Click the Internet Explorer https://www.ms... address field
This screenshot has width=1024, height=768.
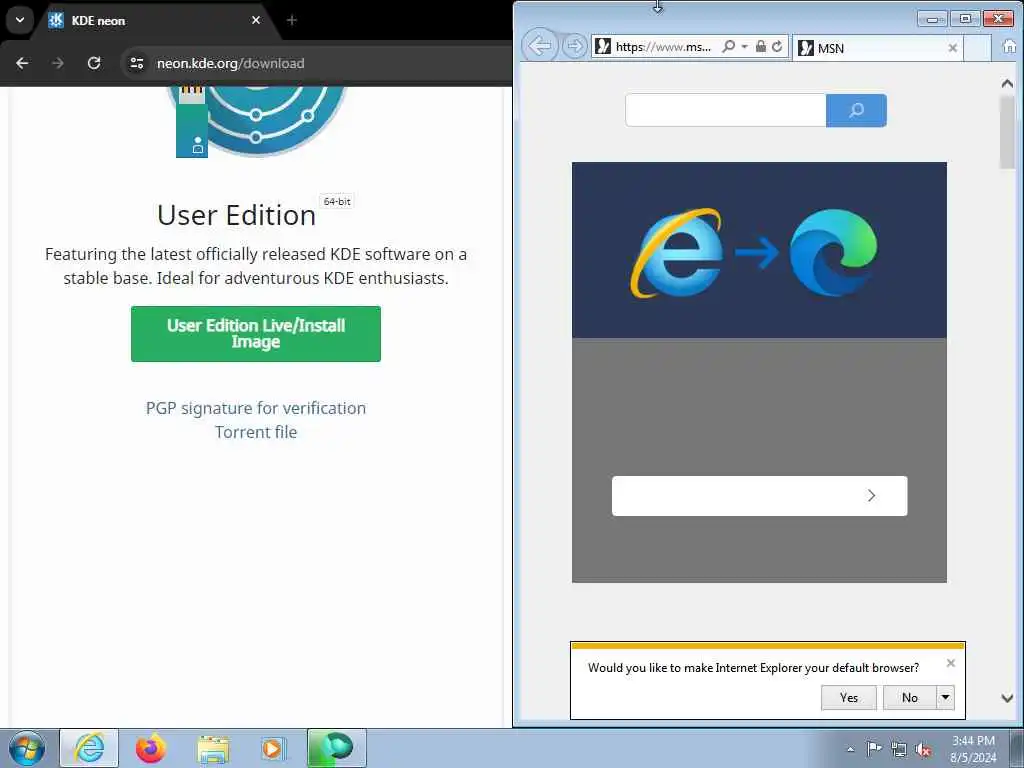(662, 47)
